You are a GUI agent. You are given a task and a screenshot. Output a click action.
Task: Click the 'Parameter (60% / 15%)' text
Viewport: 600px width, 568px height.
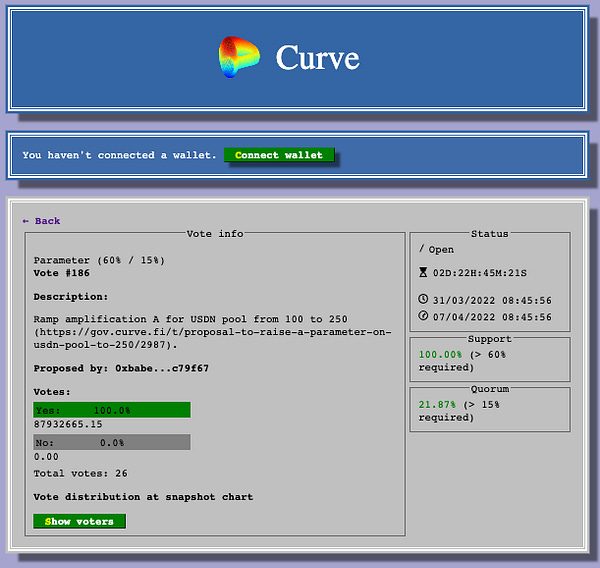click(99, 260)
